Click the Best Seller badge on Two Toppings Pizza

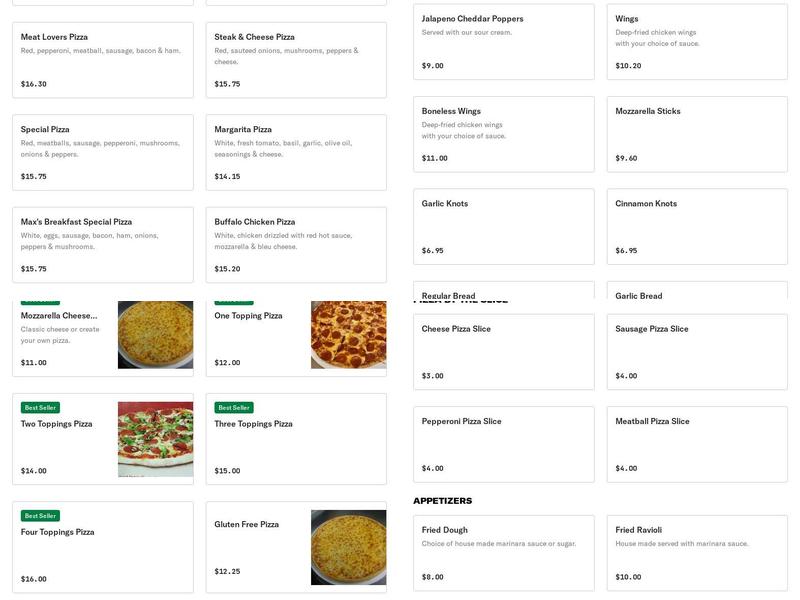(x=41, y=408)
